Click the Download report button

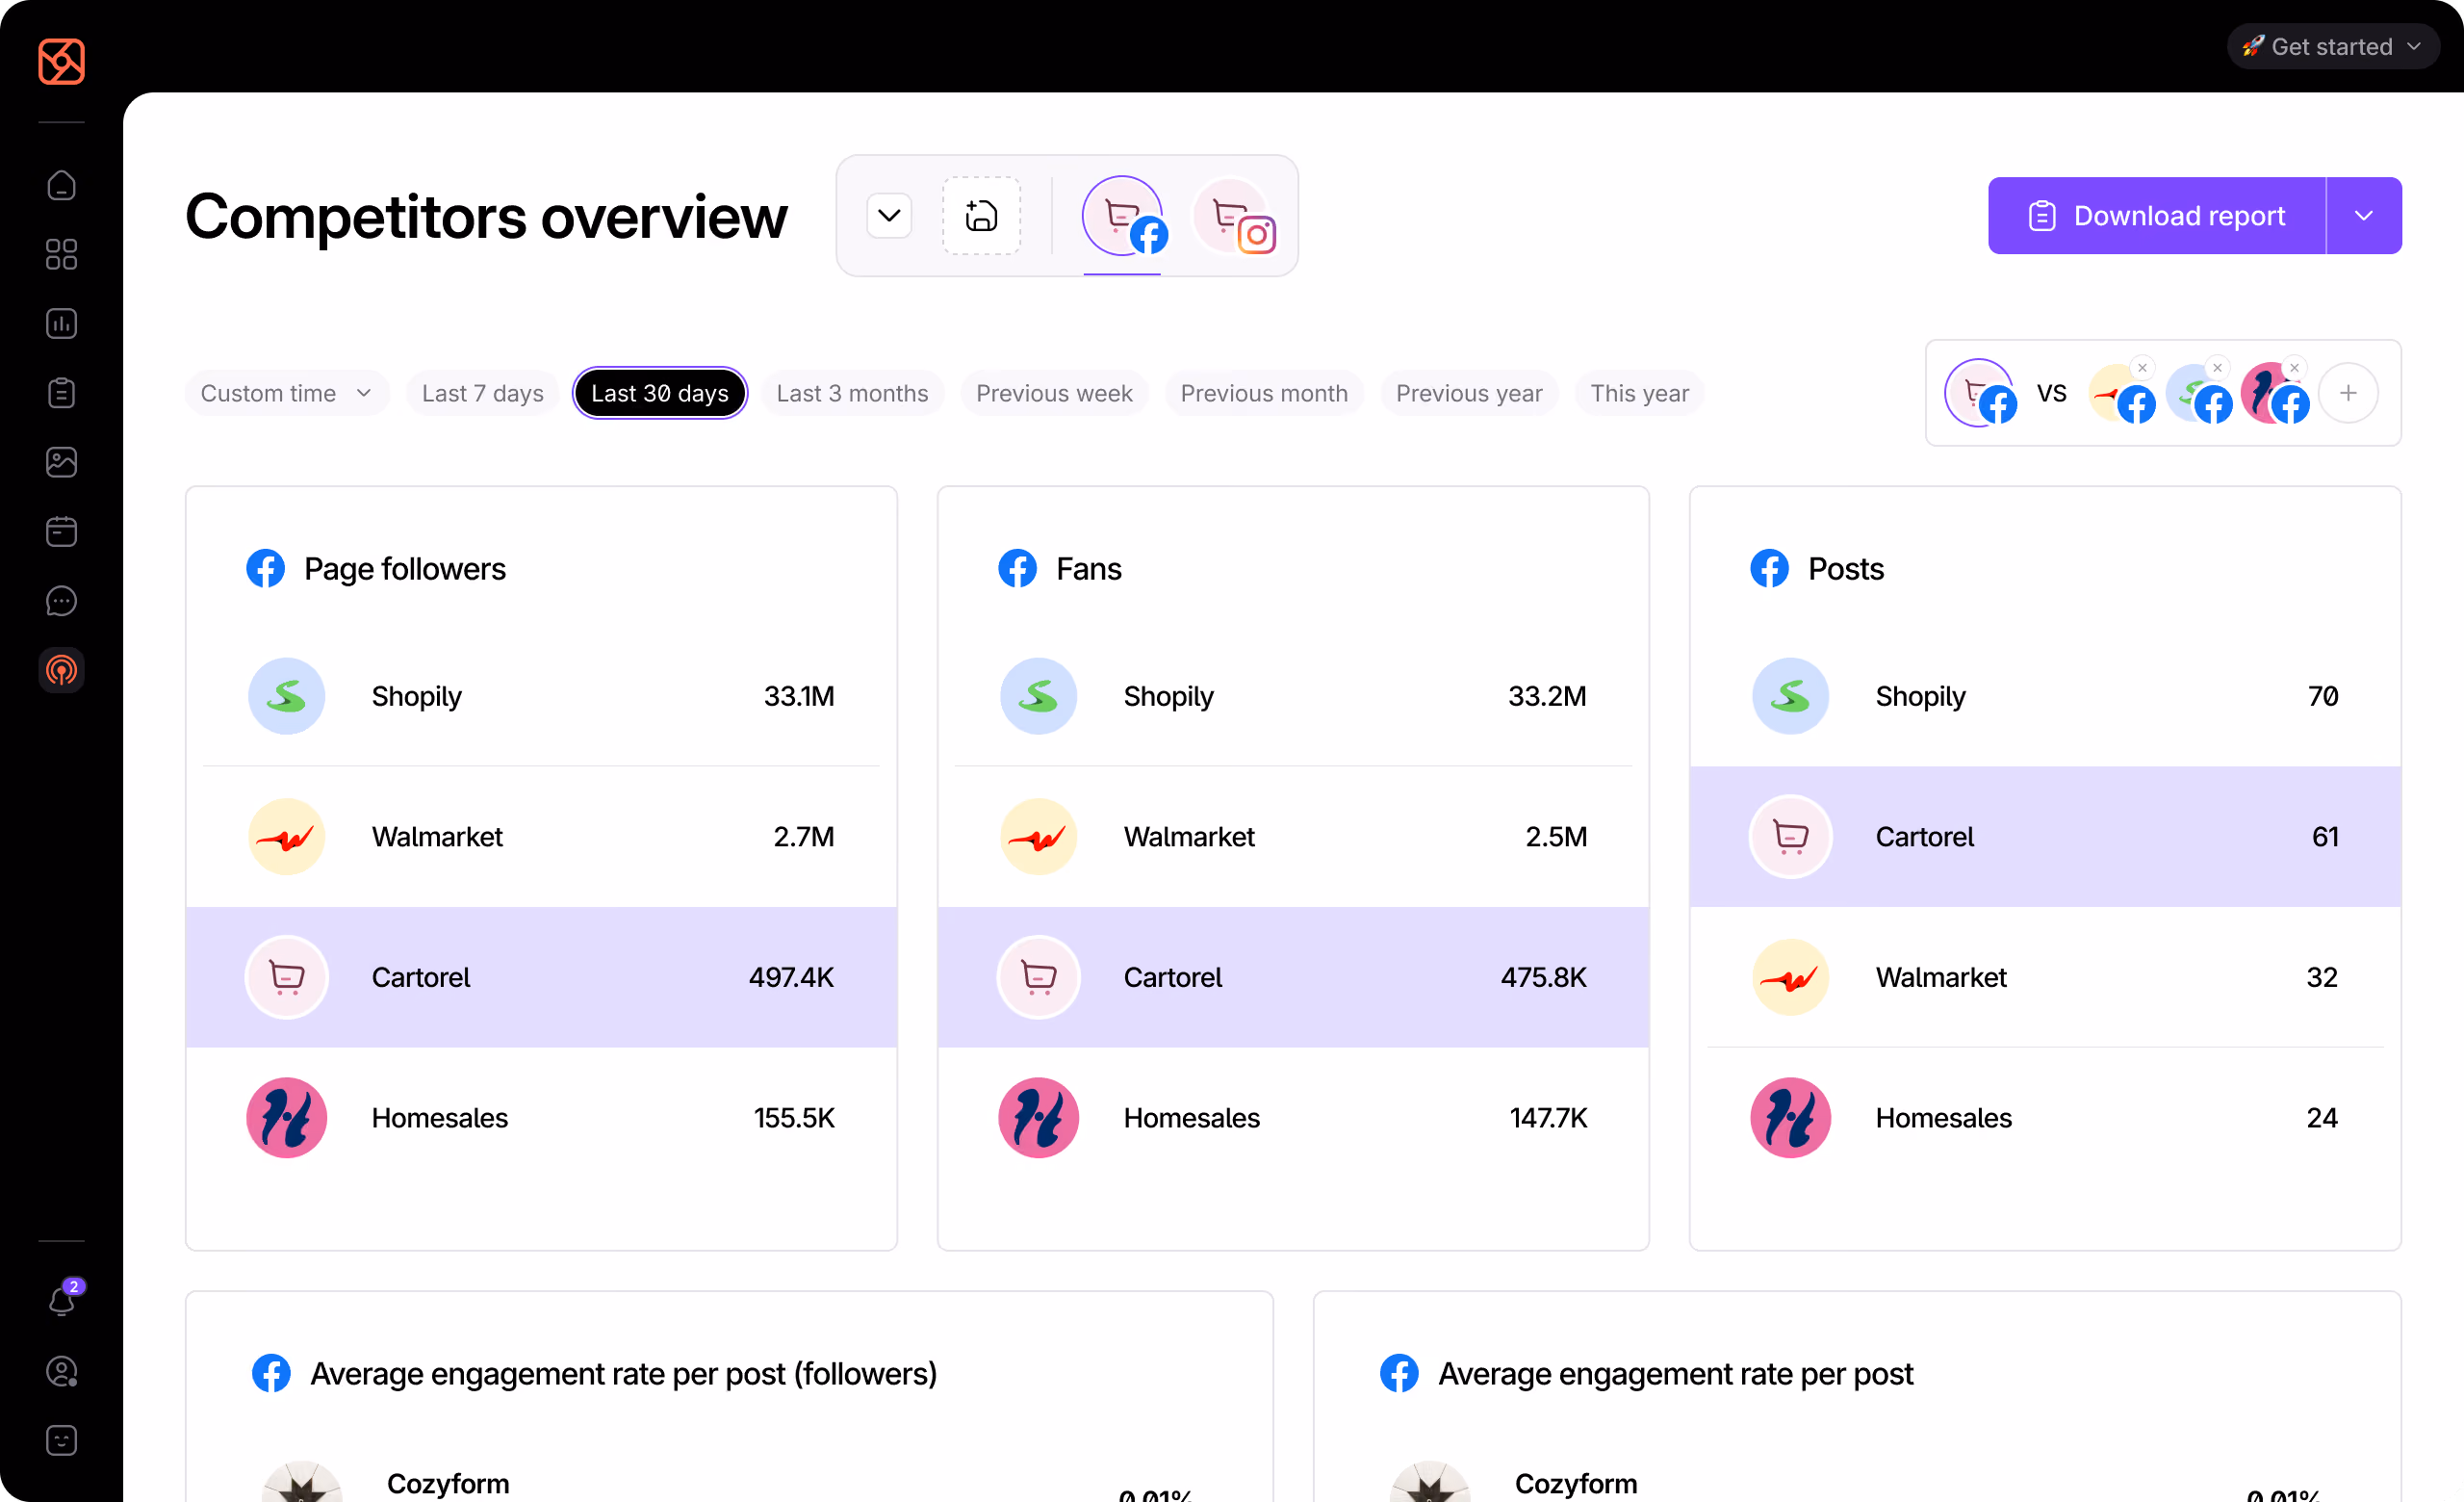click(2156, 216)
